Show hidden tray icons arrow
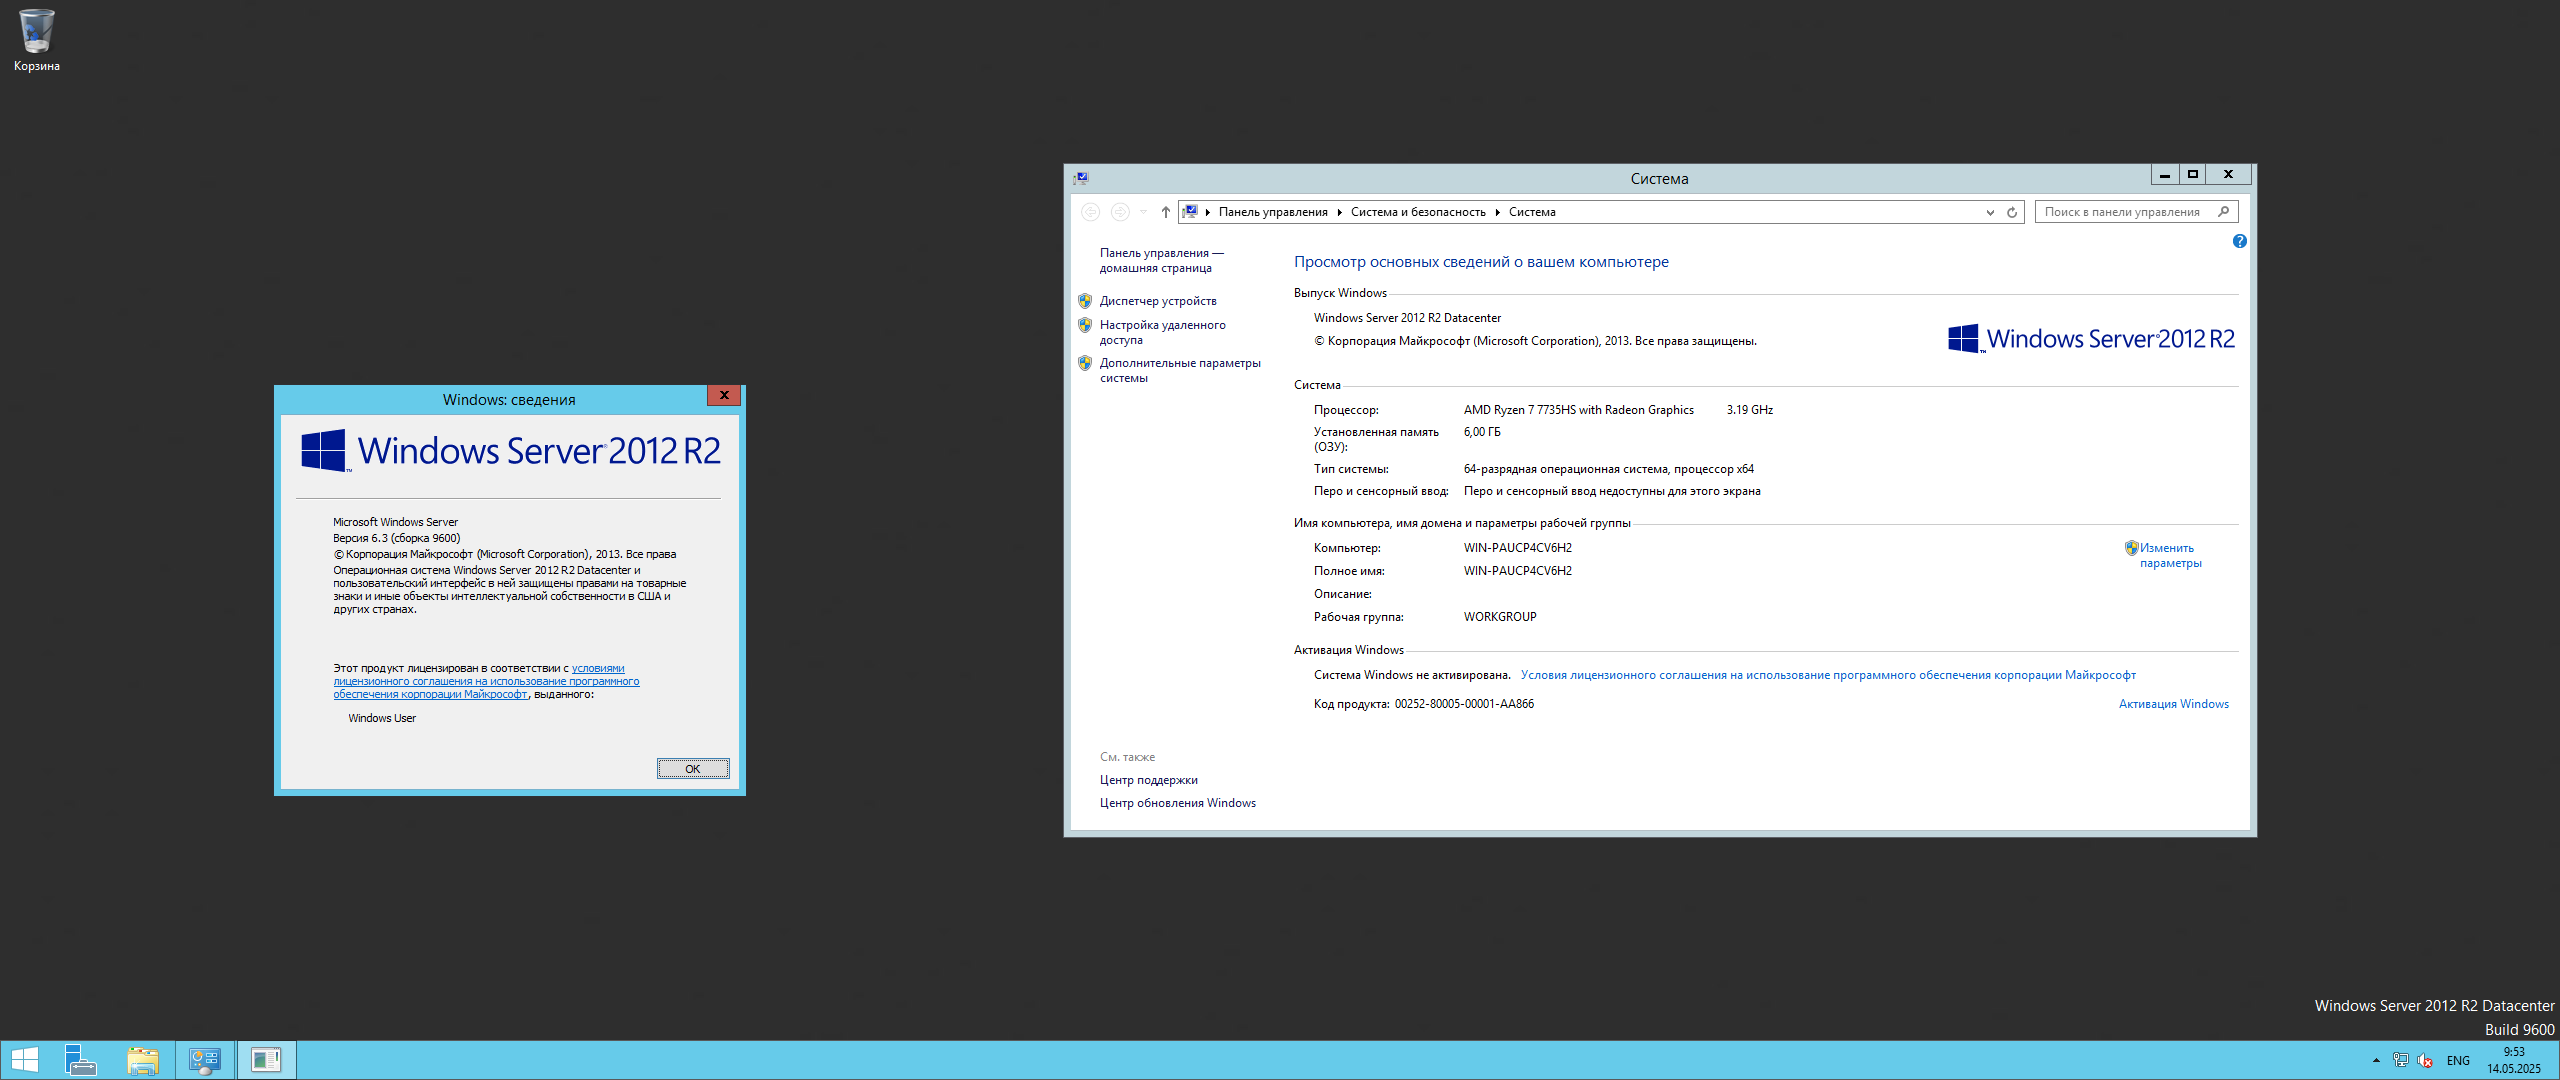Viewport: 2560px width, 1080px height. click(2376, 1060)
